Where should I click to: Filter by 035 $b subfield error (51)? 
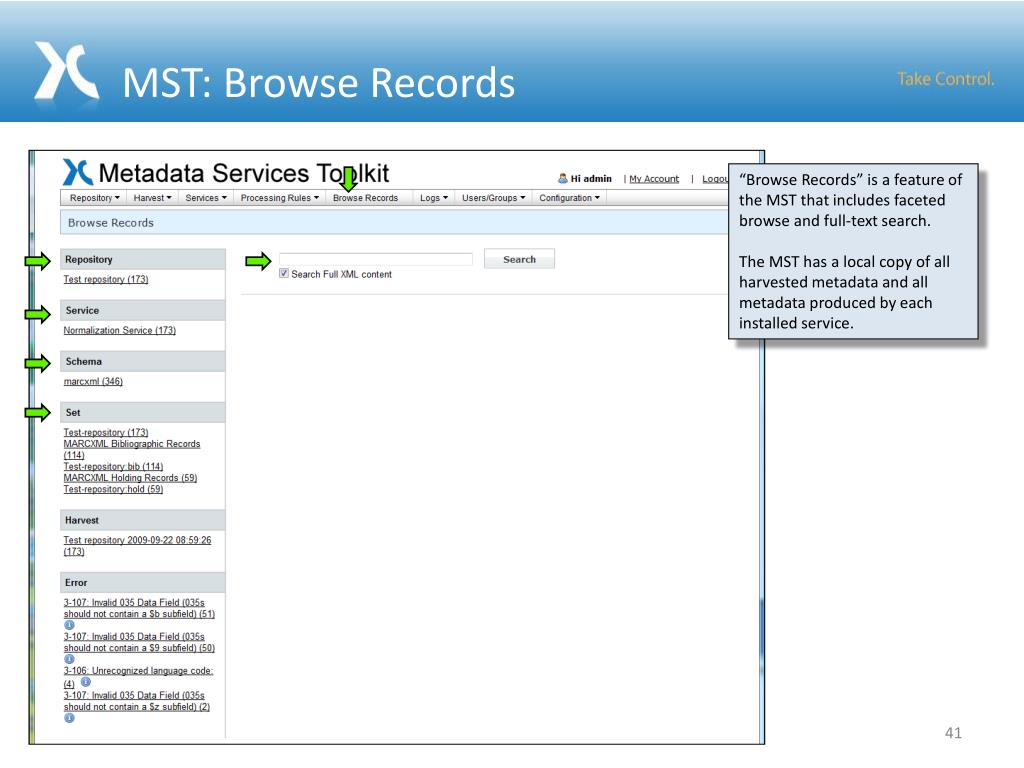click(139, 608)
